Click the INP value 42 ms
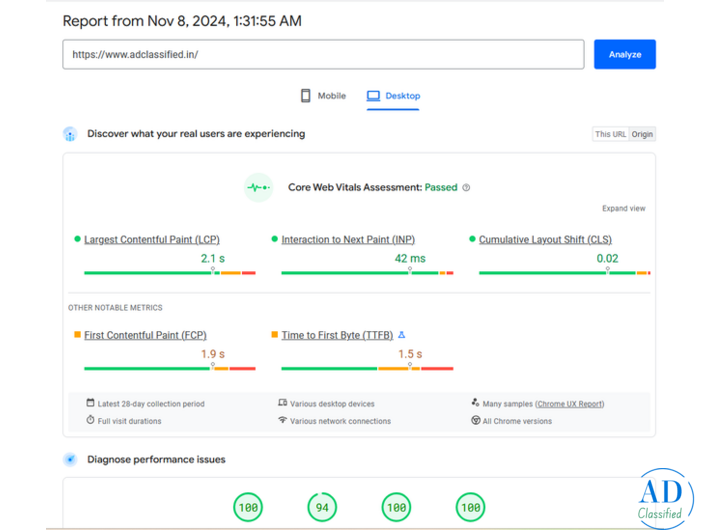710x530 pixels. point(410,258)
